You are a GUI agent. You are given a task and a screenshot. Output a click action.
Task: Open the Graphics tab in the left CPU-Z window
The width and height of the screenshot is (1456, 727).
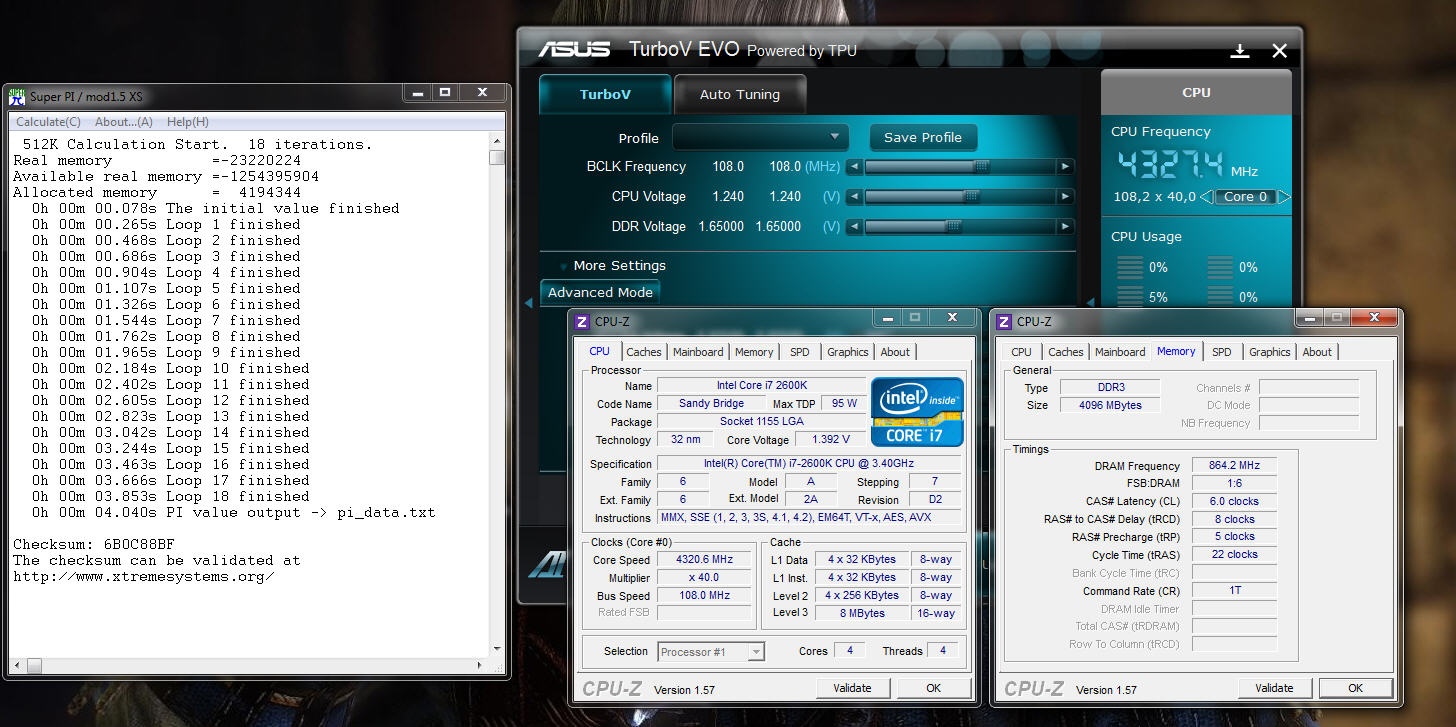[x=848, y=352]
